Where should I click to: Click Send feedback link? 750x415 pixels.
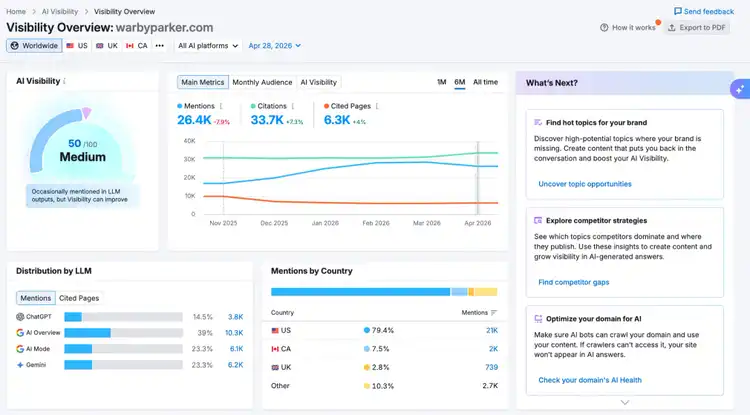point(704,11)
